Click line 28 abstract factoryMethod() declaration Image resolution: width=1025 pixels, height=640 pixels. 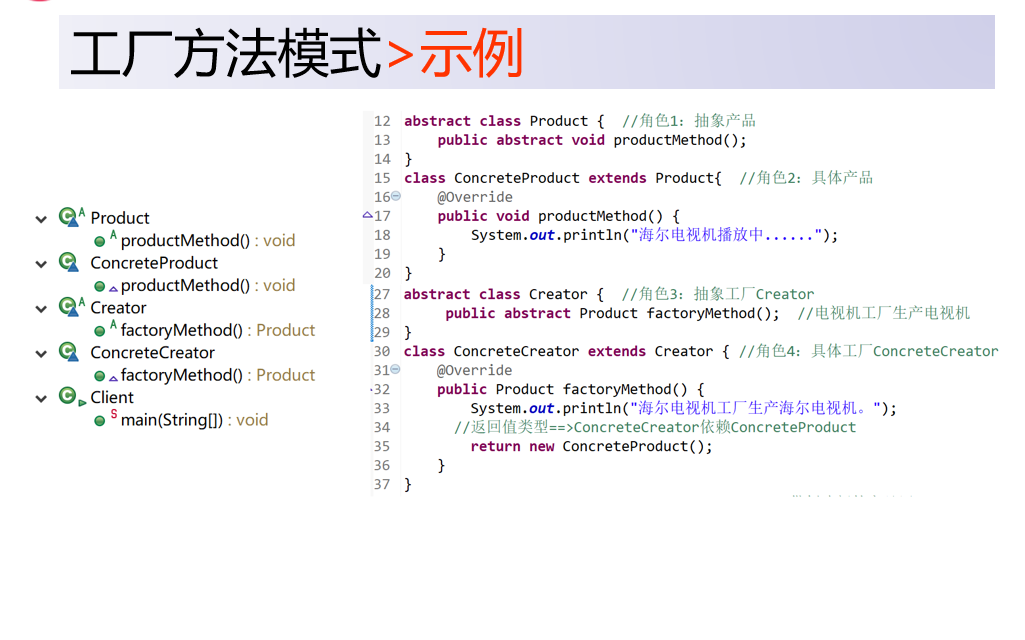[x=613, y=314]
